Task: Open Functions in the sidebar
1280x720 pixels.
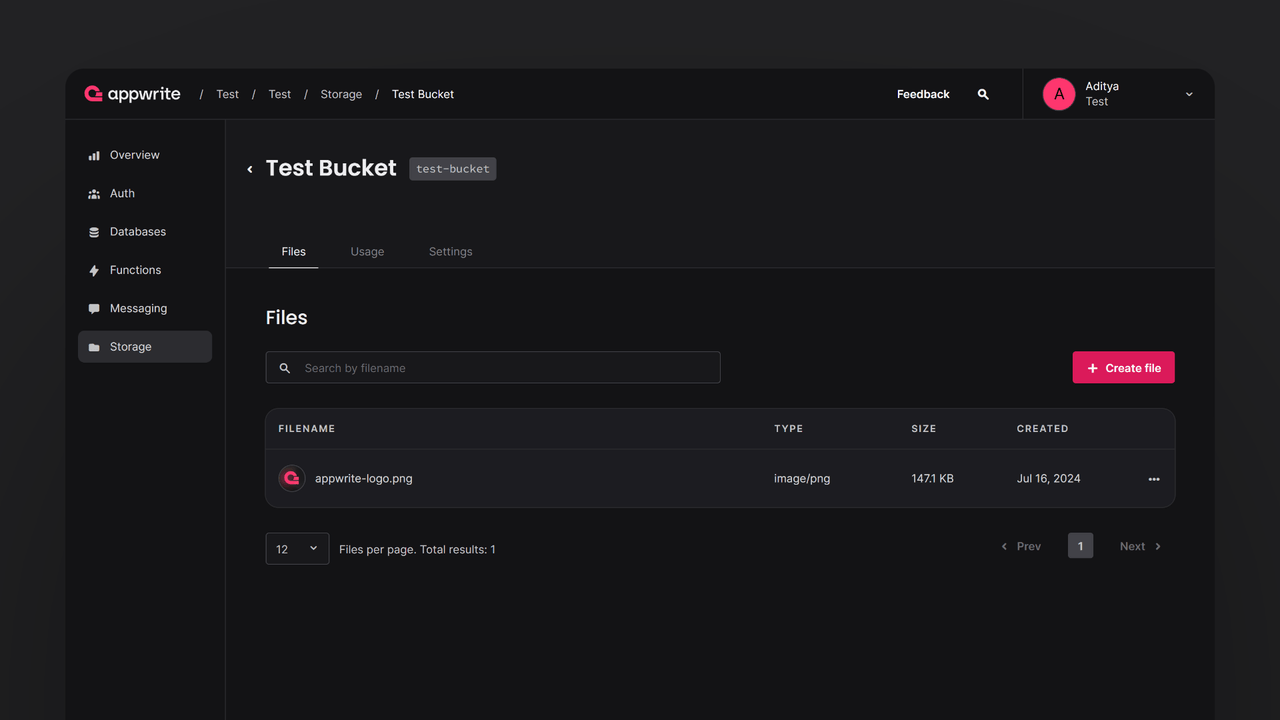Action: [145, 270]
